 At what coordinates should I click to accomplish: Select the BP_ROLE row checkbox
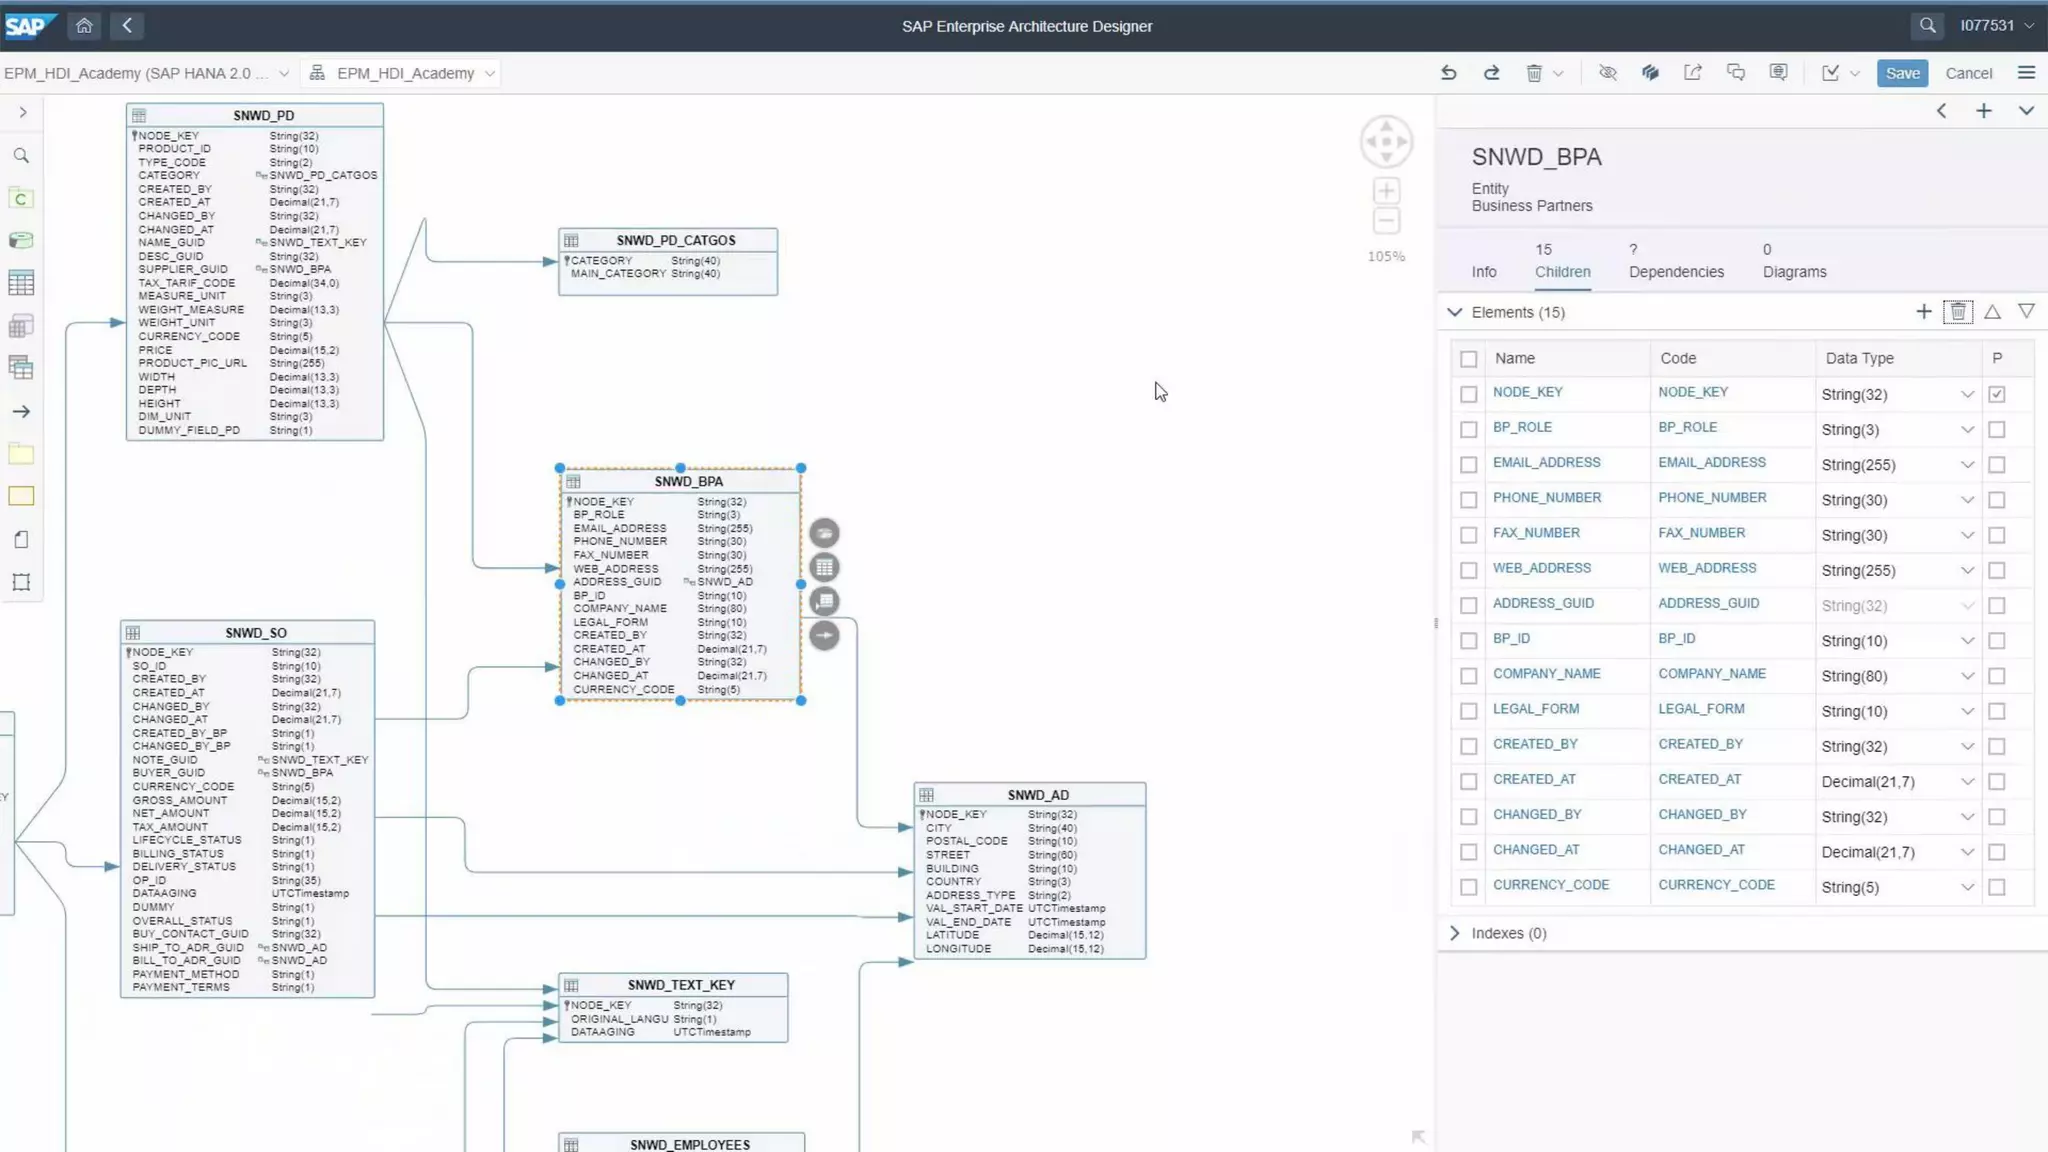[x=1468, y=429]
